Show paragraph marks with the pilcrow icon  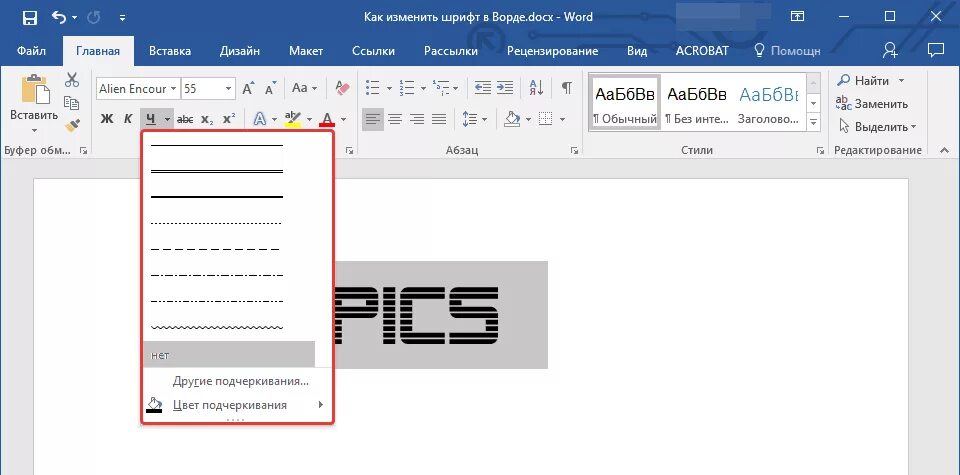click(567, 89)
